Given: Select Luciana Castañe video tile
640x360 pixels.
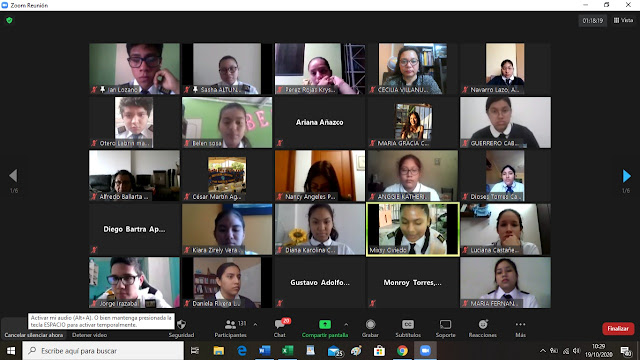Looking at the screenshot, I should [x=505, y=229].
